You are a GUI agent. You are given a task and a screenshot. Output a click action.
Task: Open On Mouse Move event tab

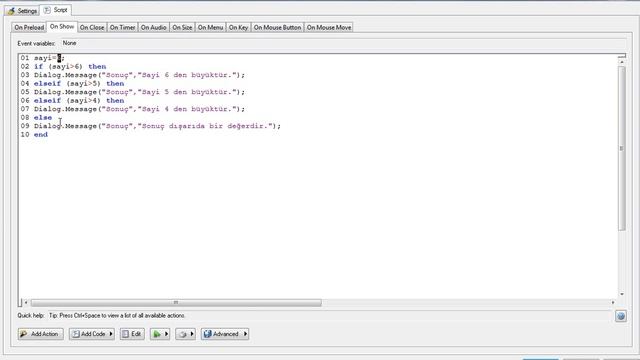329,27
